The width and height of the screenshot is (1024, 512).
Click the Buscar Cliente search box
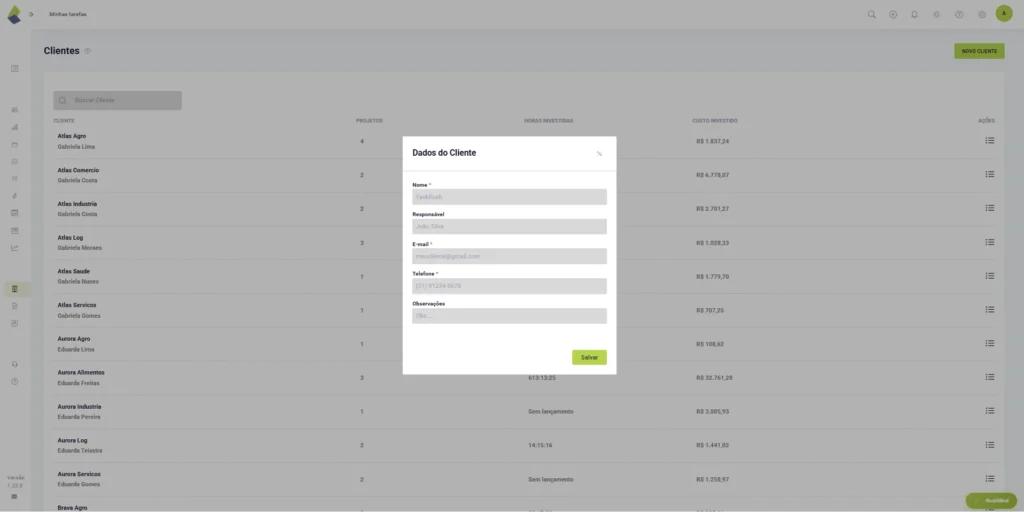pyautogui.click(x=118, y=100)
